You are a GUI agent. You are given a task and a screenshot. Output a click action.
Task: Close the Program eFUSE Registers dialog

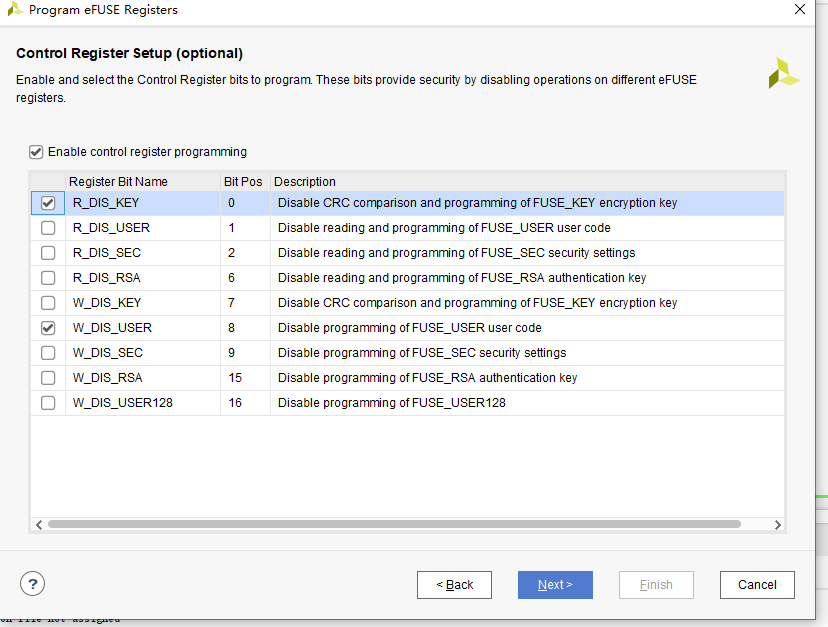(800, 10)
